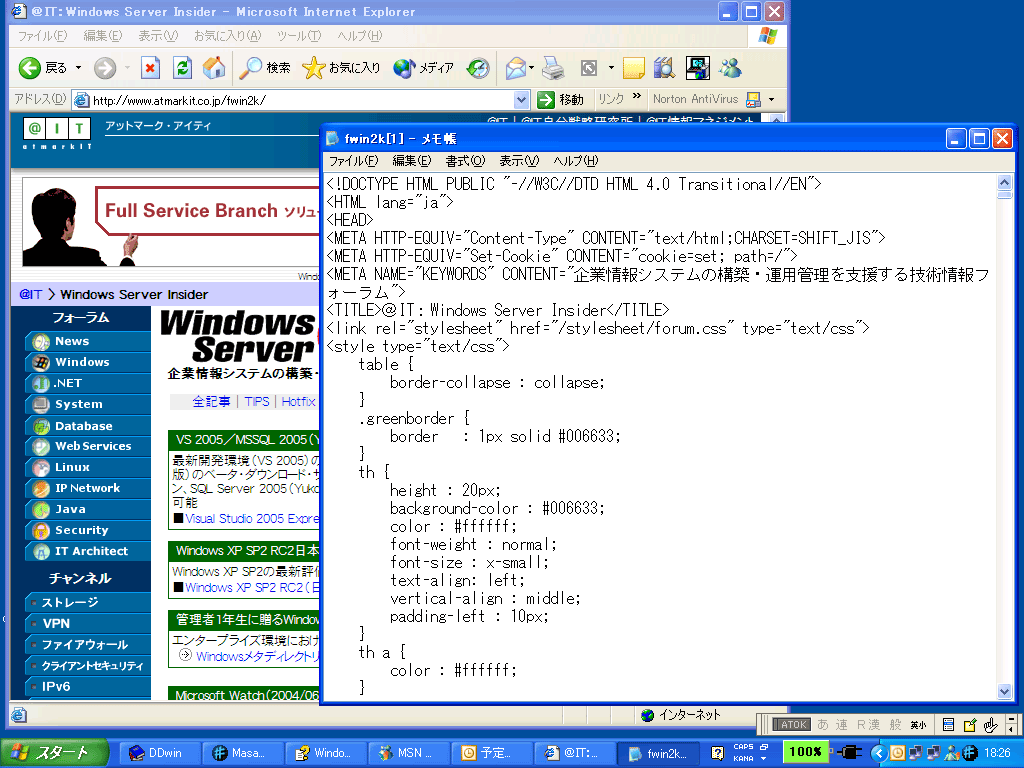Click the 100% green indicator in tray

point(805,751)
